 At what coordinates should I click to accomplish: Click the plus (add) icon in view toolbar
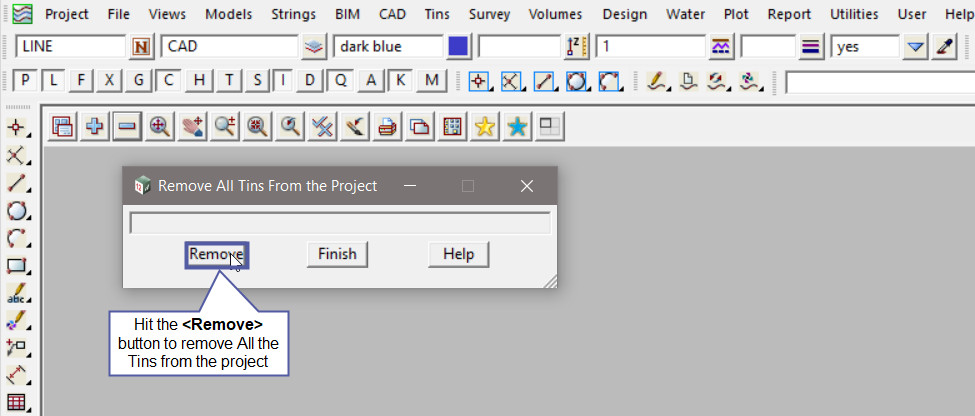coord(95,126)
